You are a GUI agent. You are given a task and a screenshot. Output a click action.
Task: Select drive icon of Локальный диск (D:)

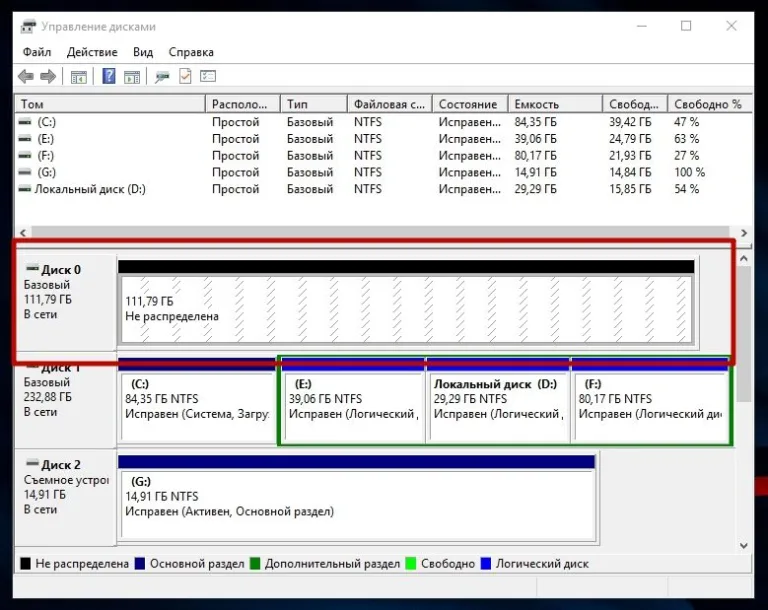click(24, 189)
